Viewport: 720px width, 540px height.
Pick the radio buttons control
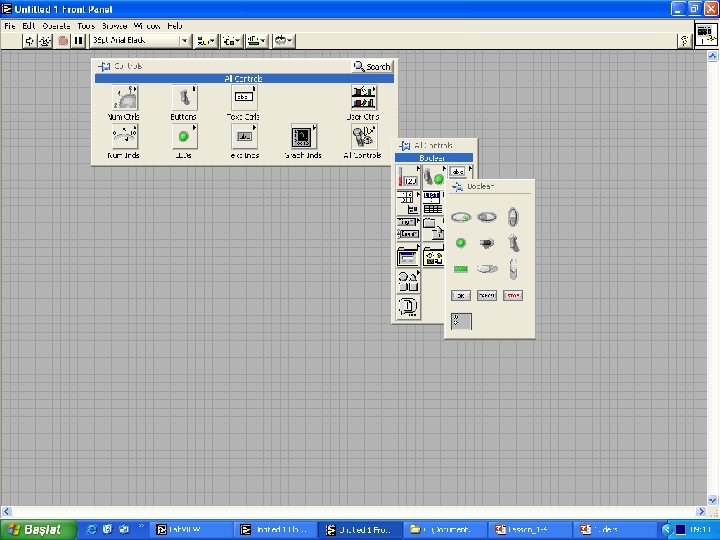pyautogui.click(x=461, y=321)
